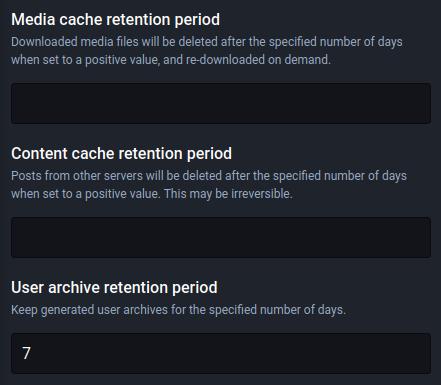This screenshot has height=385, width=441.
Task: Click the word "Media" in first heading
Action: point(33,20)
